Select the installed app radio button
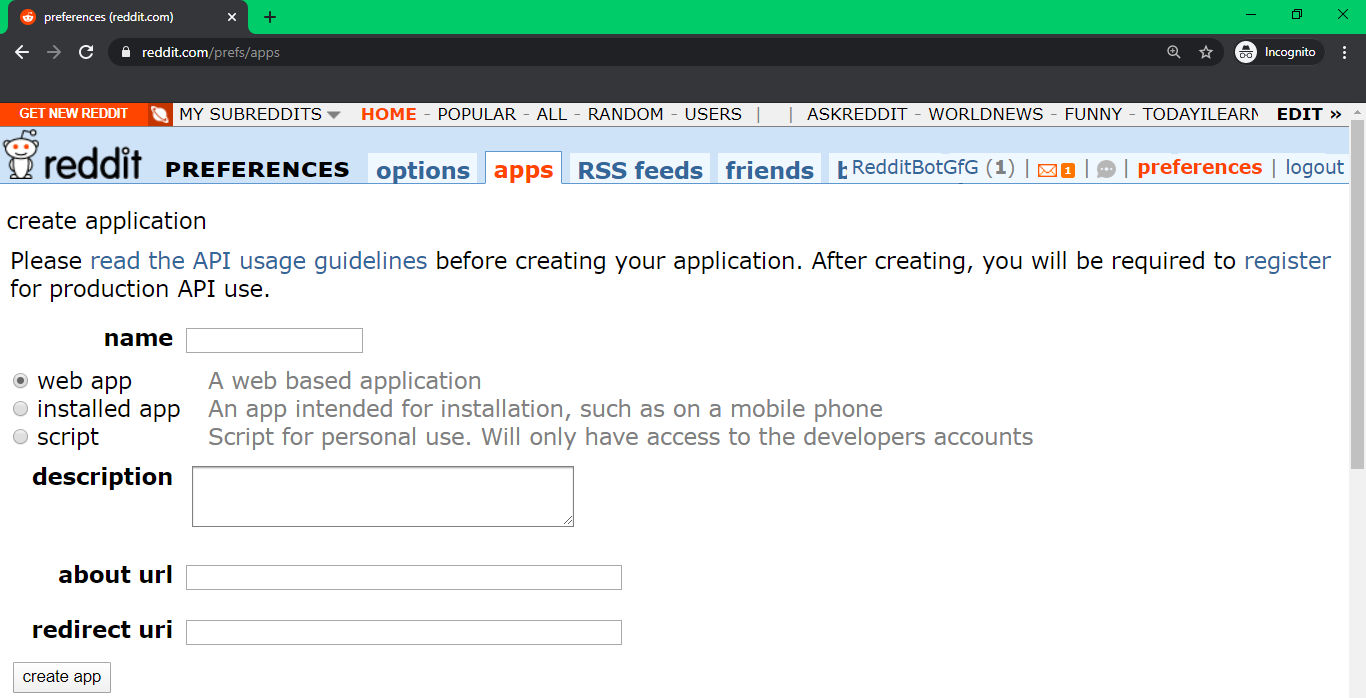The image size is (1366, 698). click(x=20, y=409)
